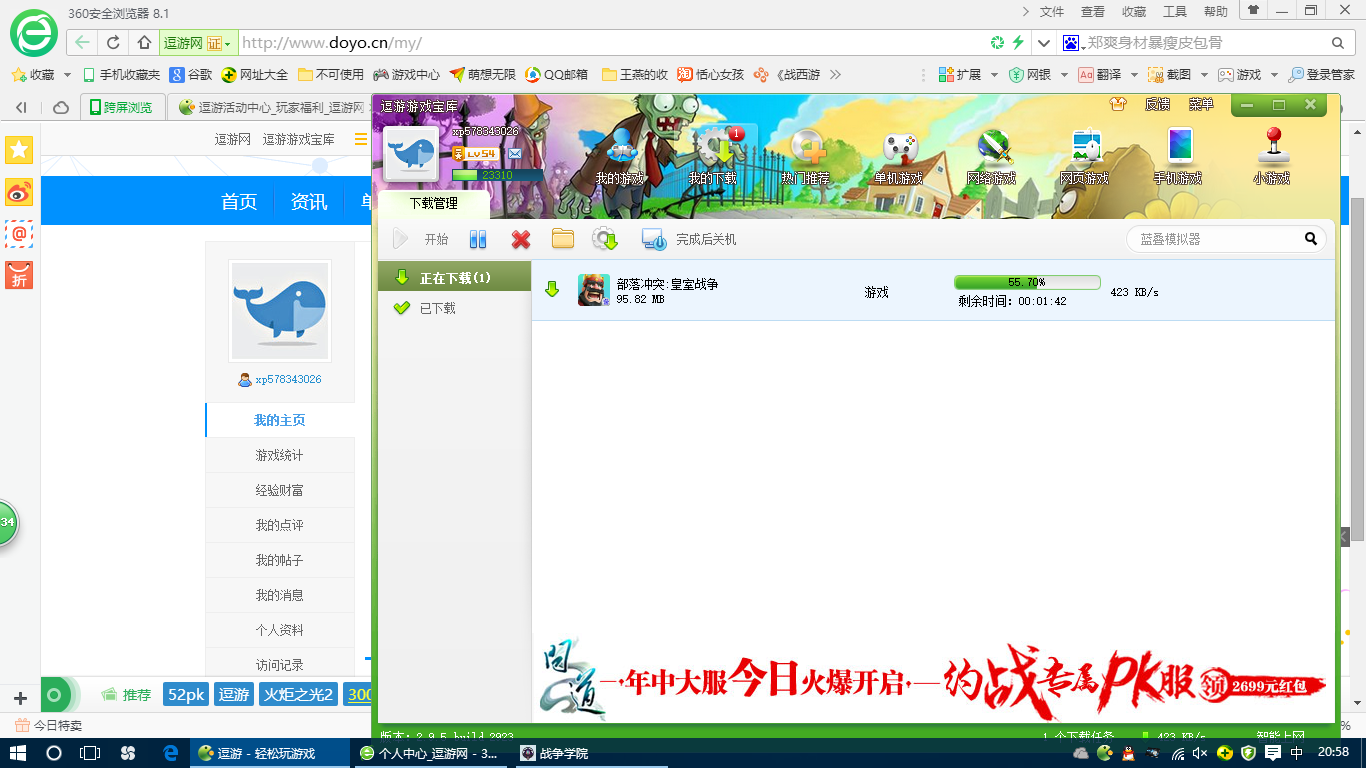The height and width of the screenshot is (768, 1366).
Task: Go to browser home page
Action: [144, 43]
